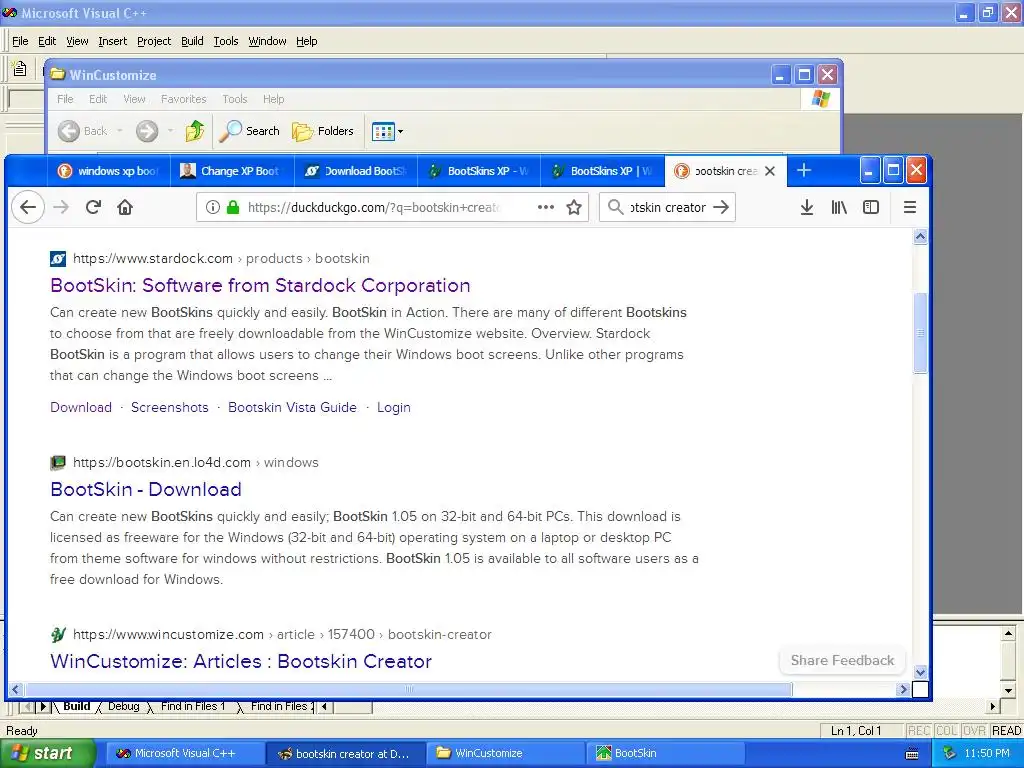The width and height of the screenshot is (1024, 768).
Task: Click Back button in WinCustomize window
Action: (x=84, y=131)
